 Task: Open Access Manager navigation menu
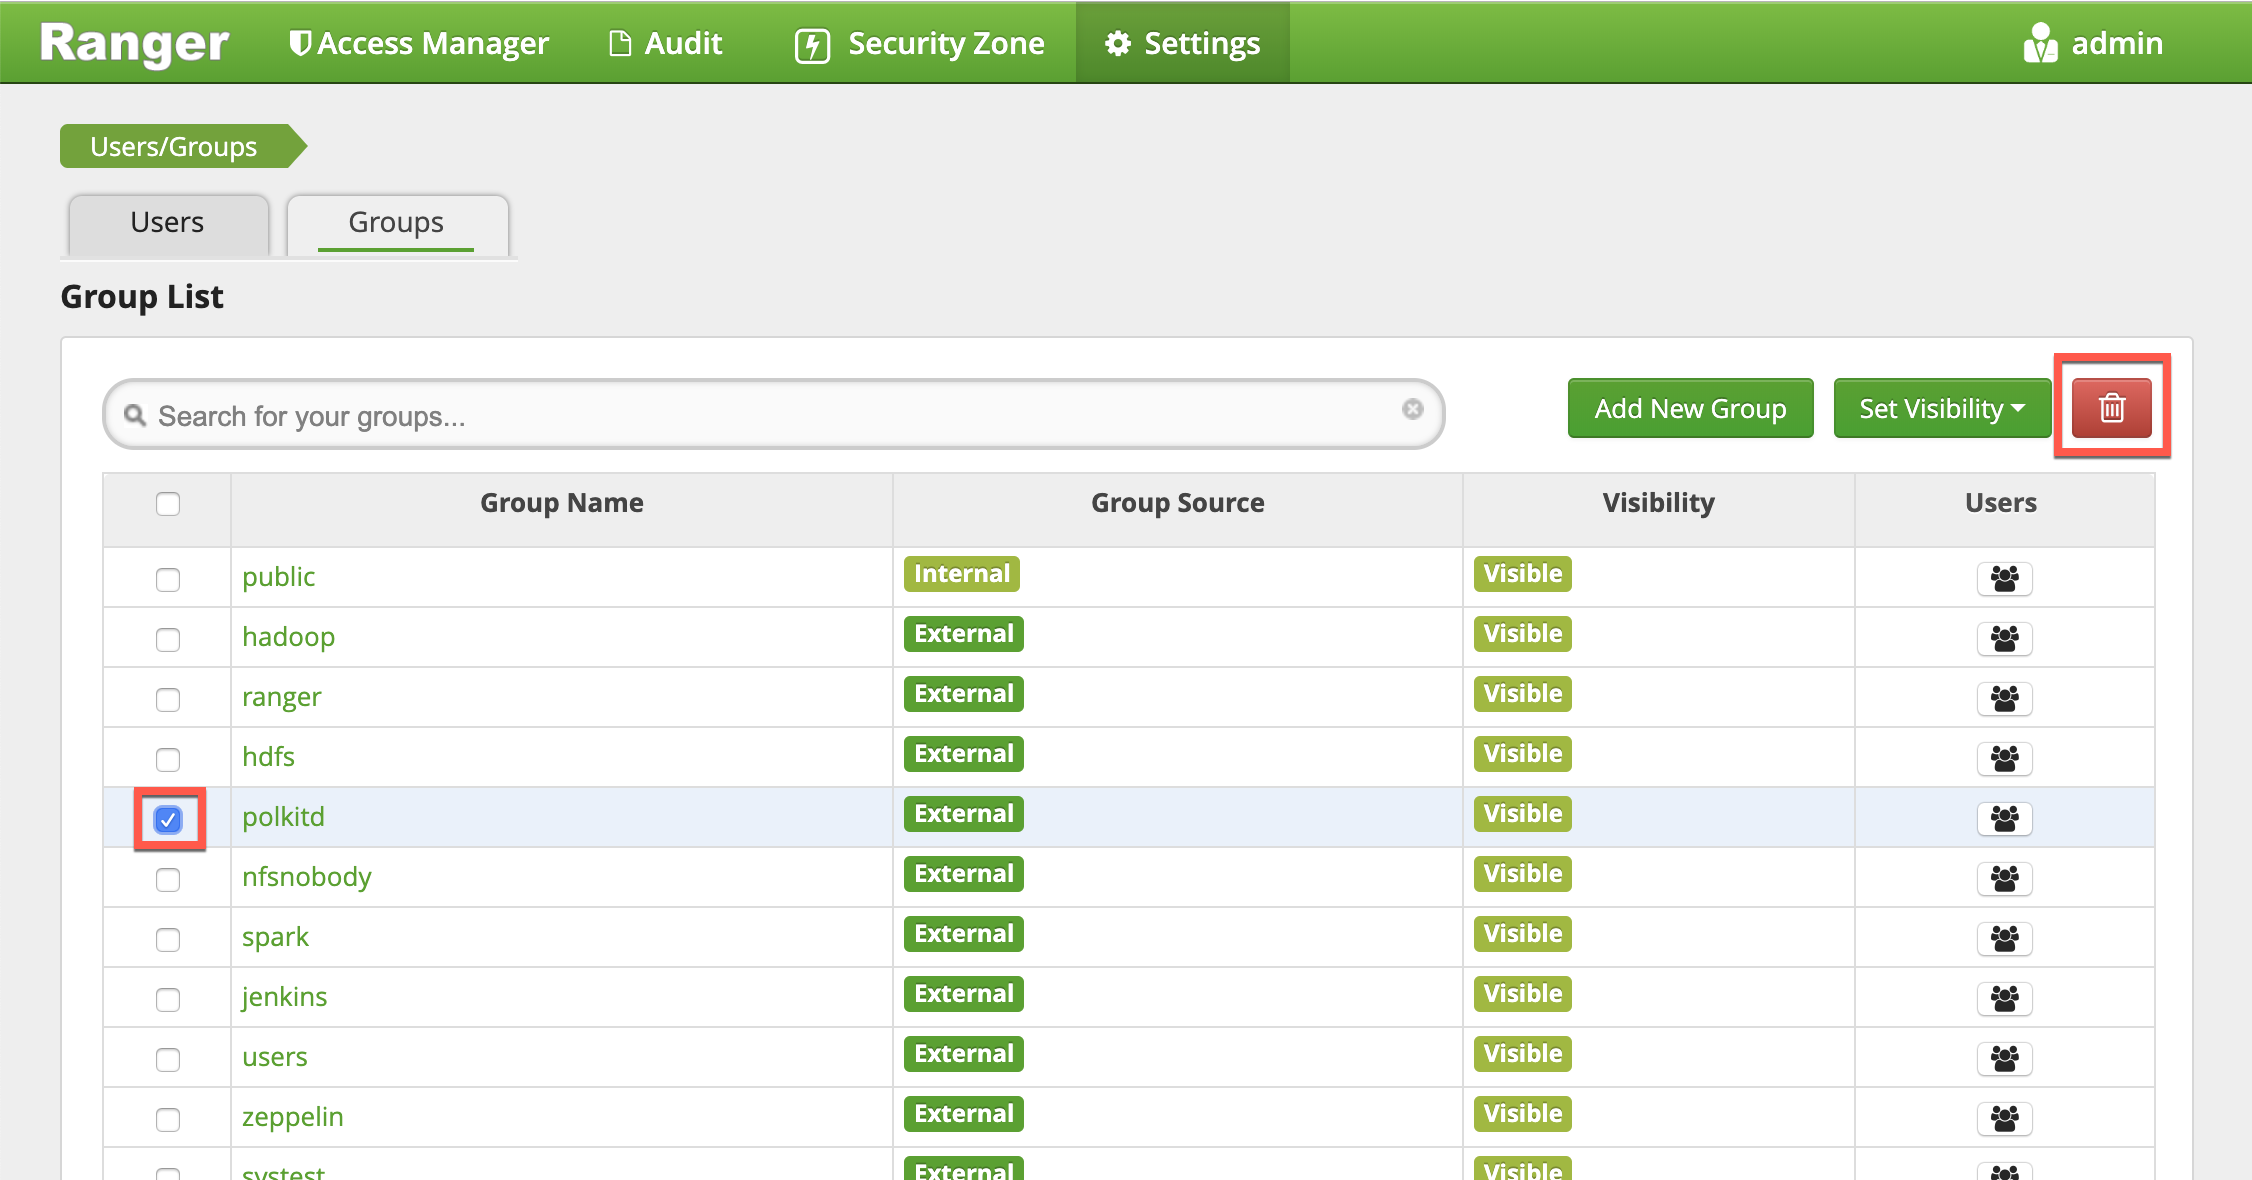[x=419, y=43]
